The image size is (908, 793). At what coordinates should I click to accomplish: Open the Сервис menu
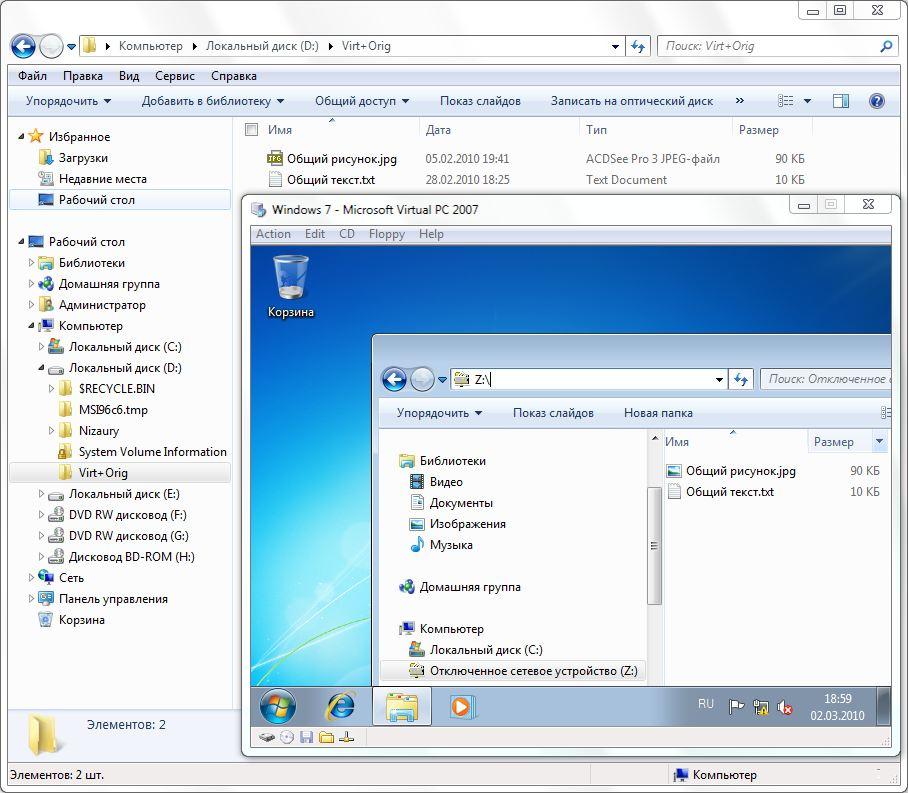(175, 76)
